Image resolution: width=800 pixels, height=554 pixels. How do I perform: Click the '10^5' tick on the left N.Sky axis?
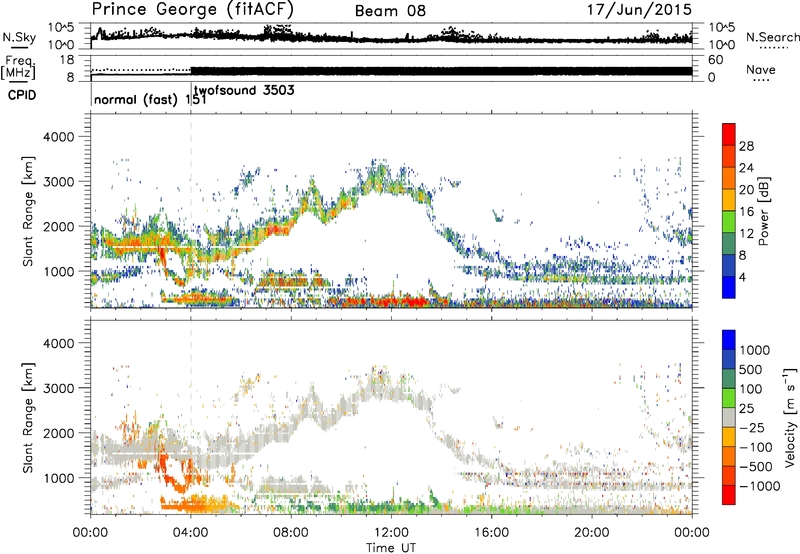point(61,27)
